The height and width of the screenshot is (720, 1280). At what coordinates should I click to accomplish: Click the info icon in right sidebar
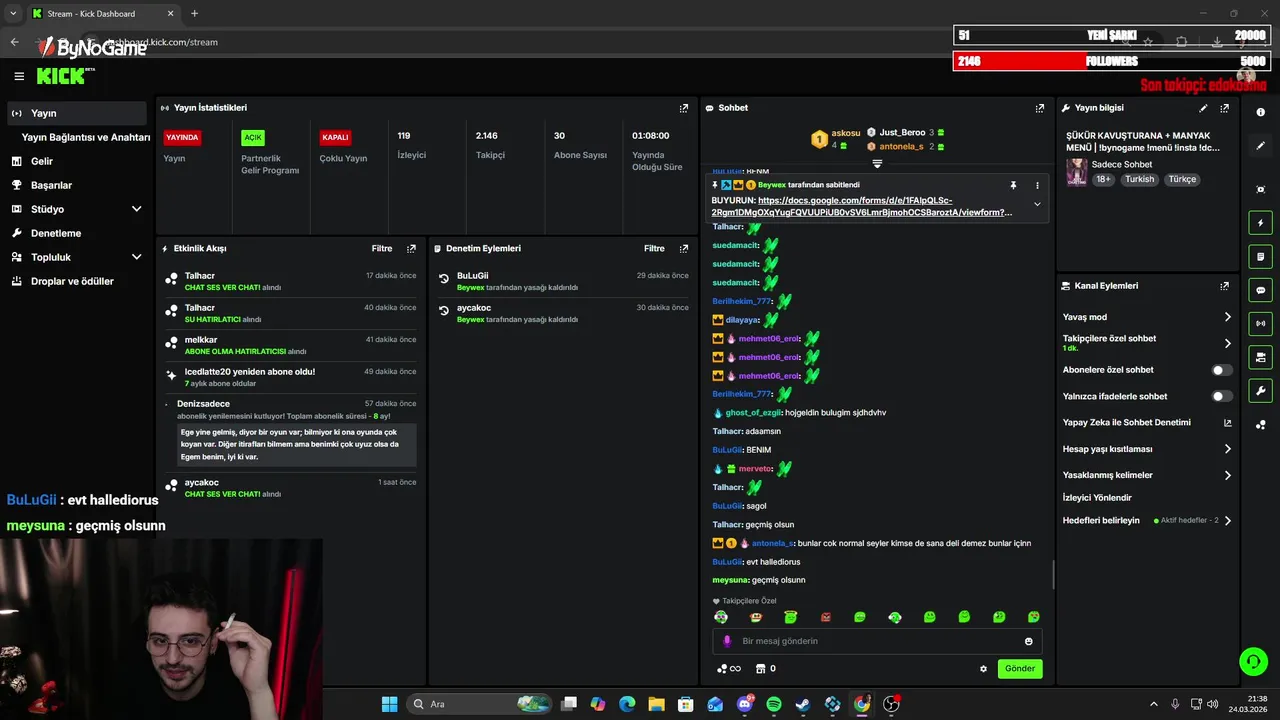1261,113
